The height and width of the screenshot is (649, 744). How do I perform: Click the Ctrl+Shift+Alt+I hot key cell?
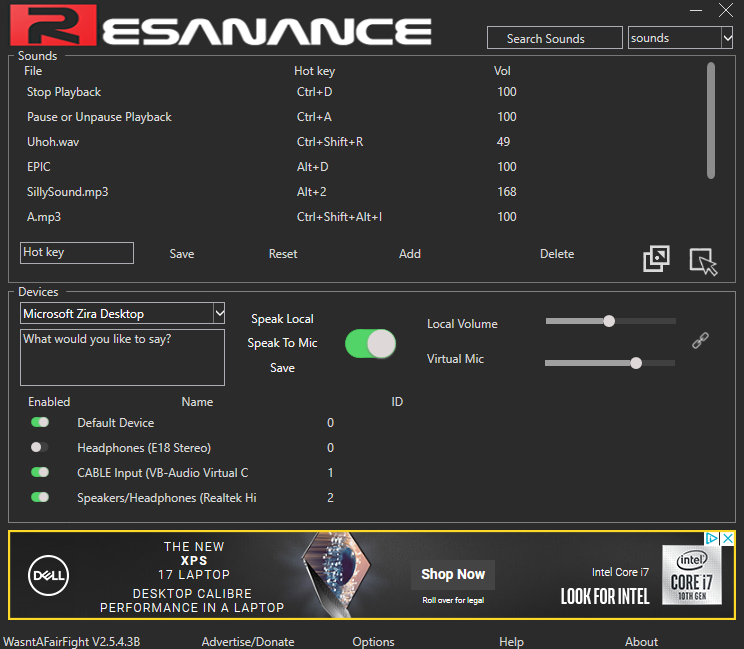tap(339, 217)
